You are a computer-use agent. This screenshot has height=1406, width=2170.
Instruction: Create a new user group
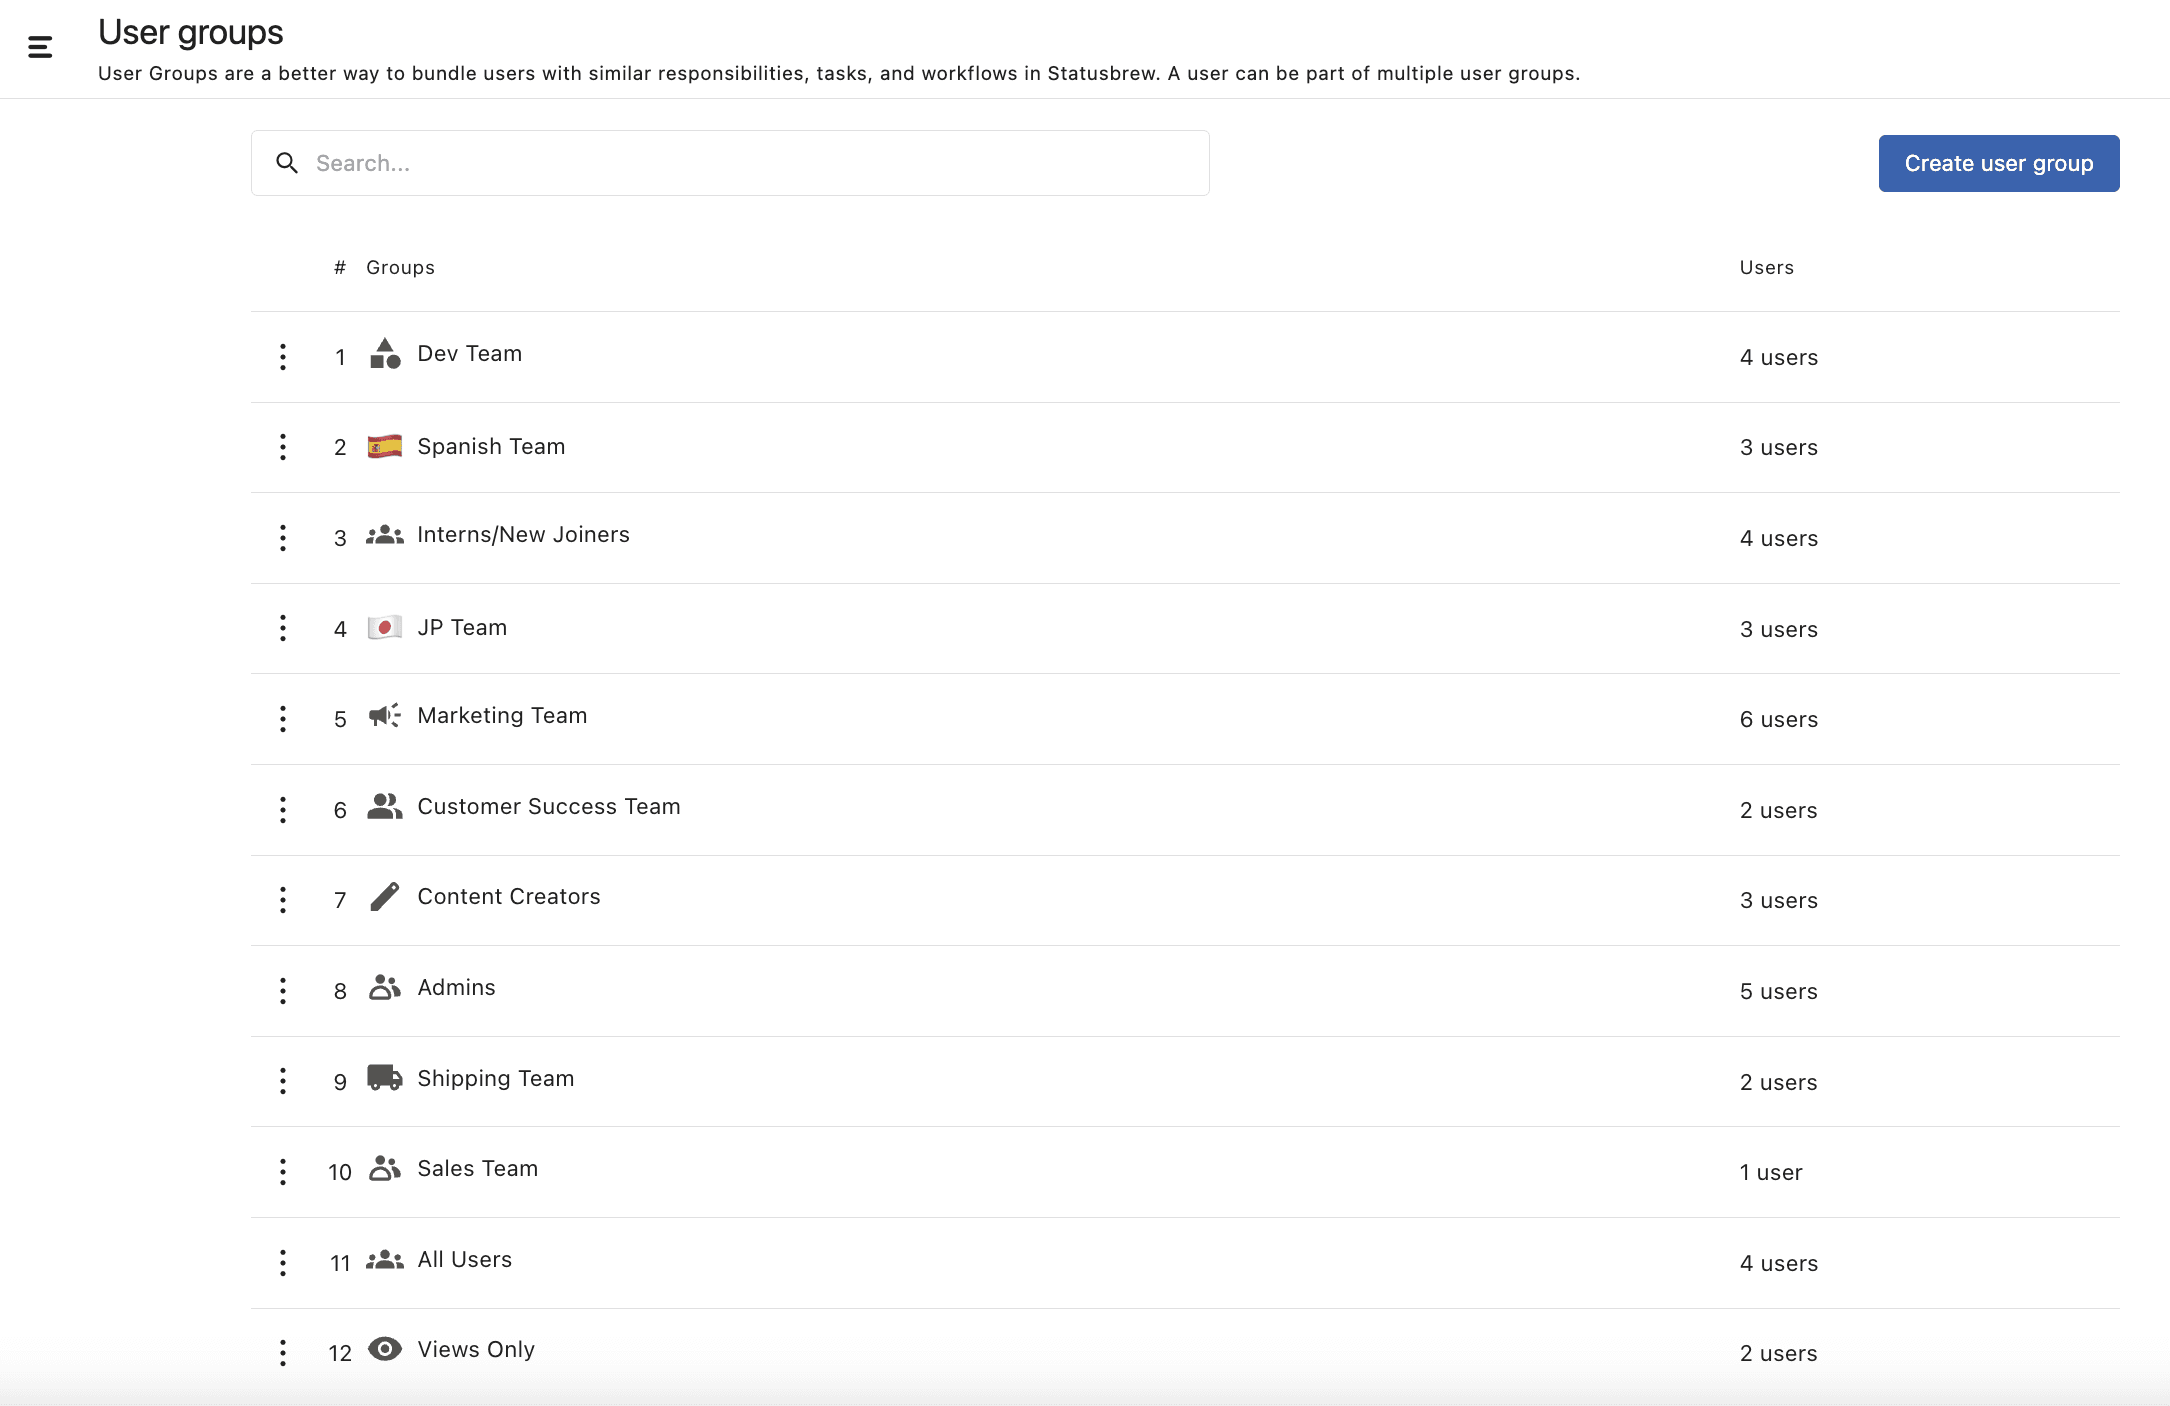(x=1998, y=163)
